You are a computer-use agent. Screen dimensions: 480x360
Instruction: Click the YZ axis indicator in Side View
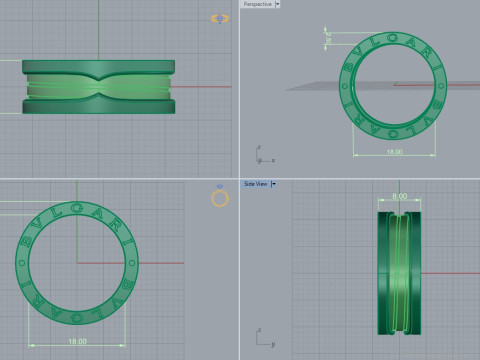(265, 338)
